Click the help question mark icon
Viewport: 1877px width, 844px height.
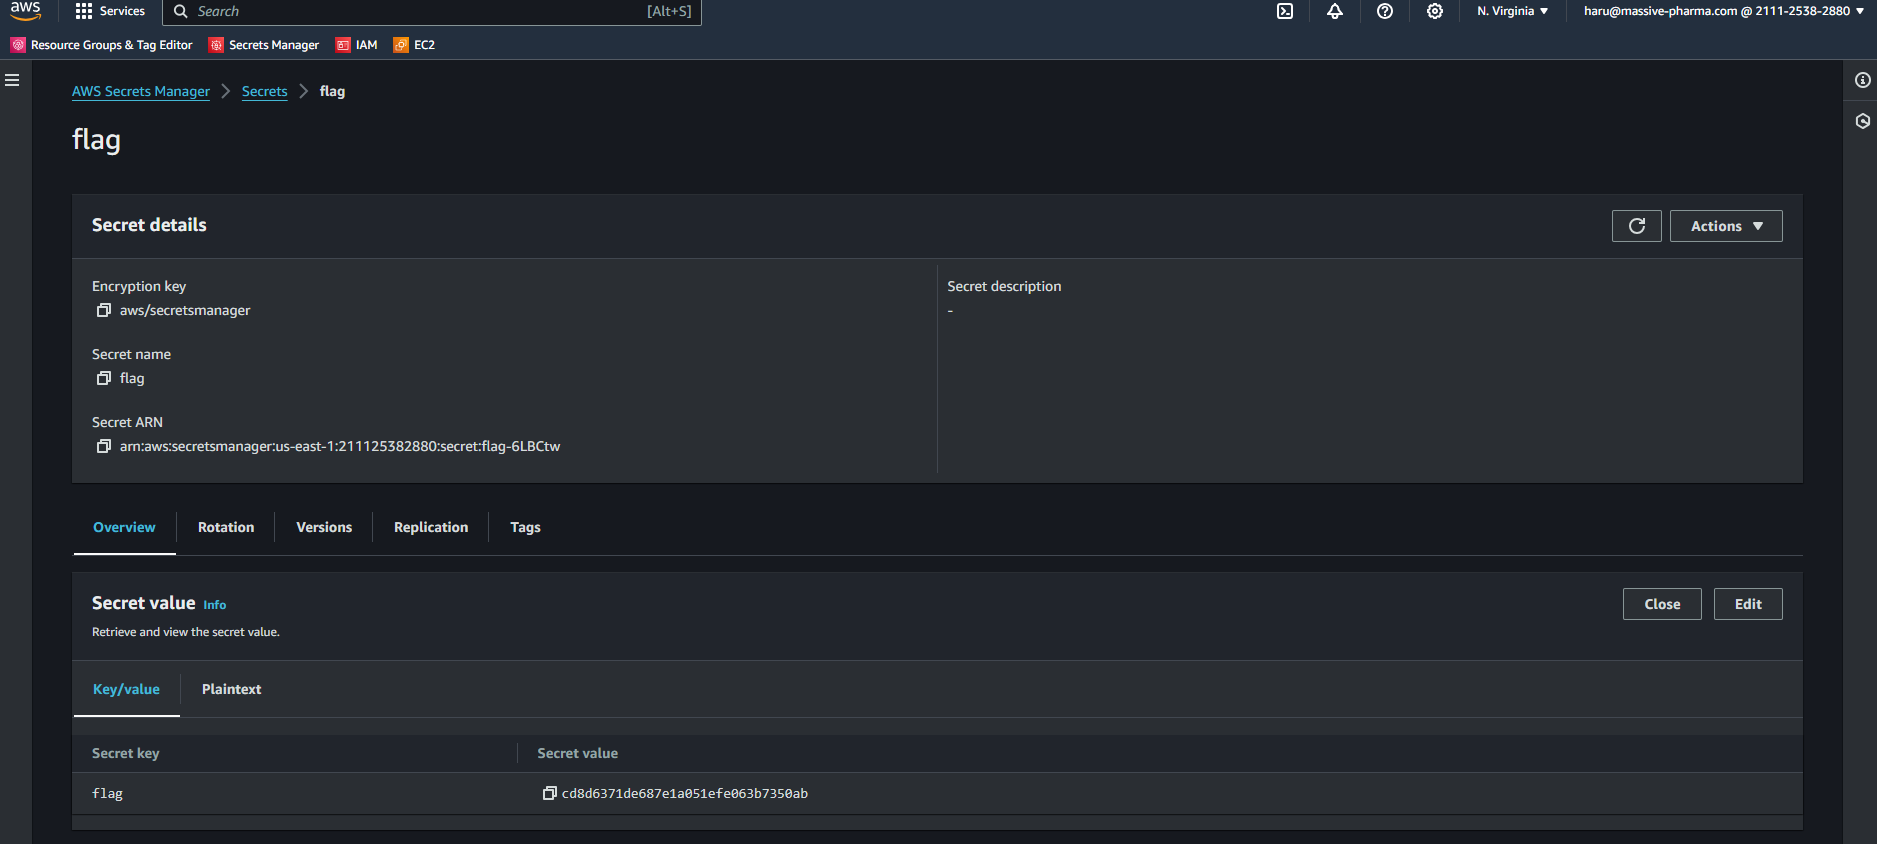pyautogui.click(x=1385, y=11)
